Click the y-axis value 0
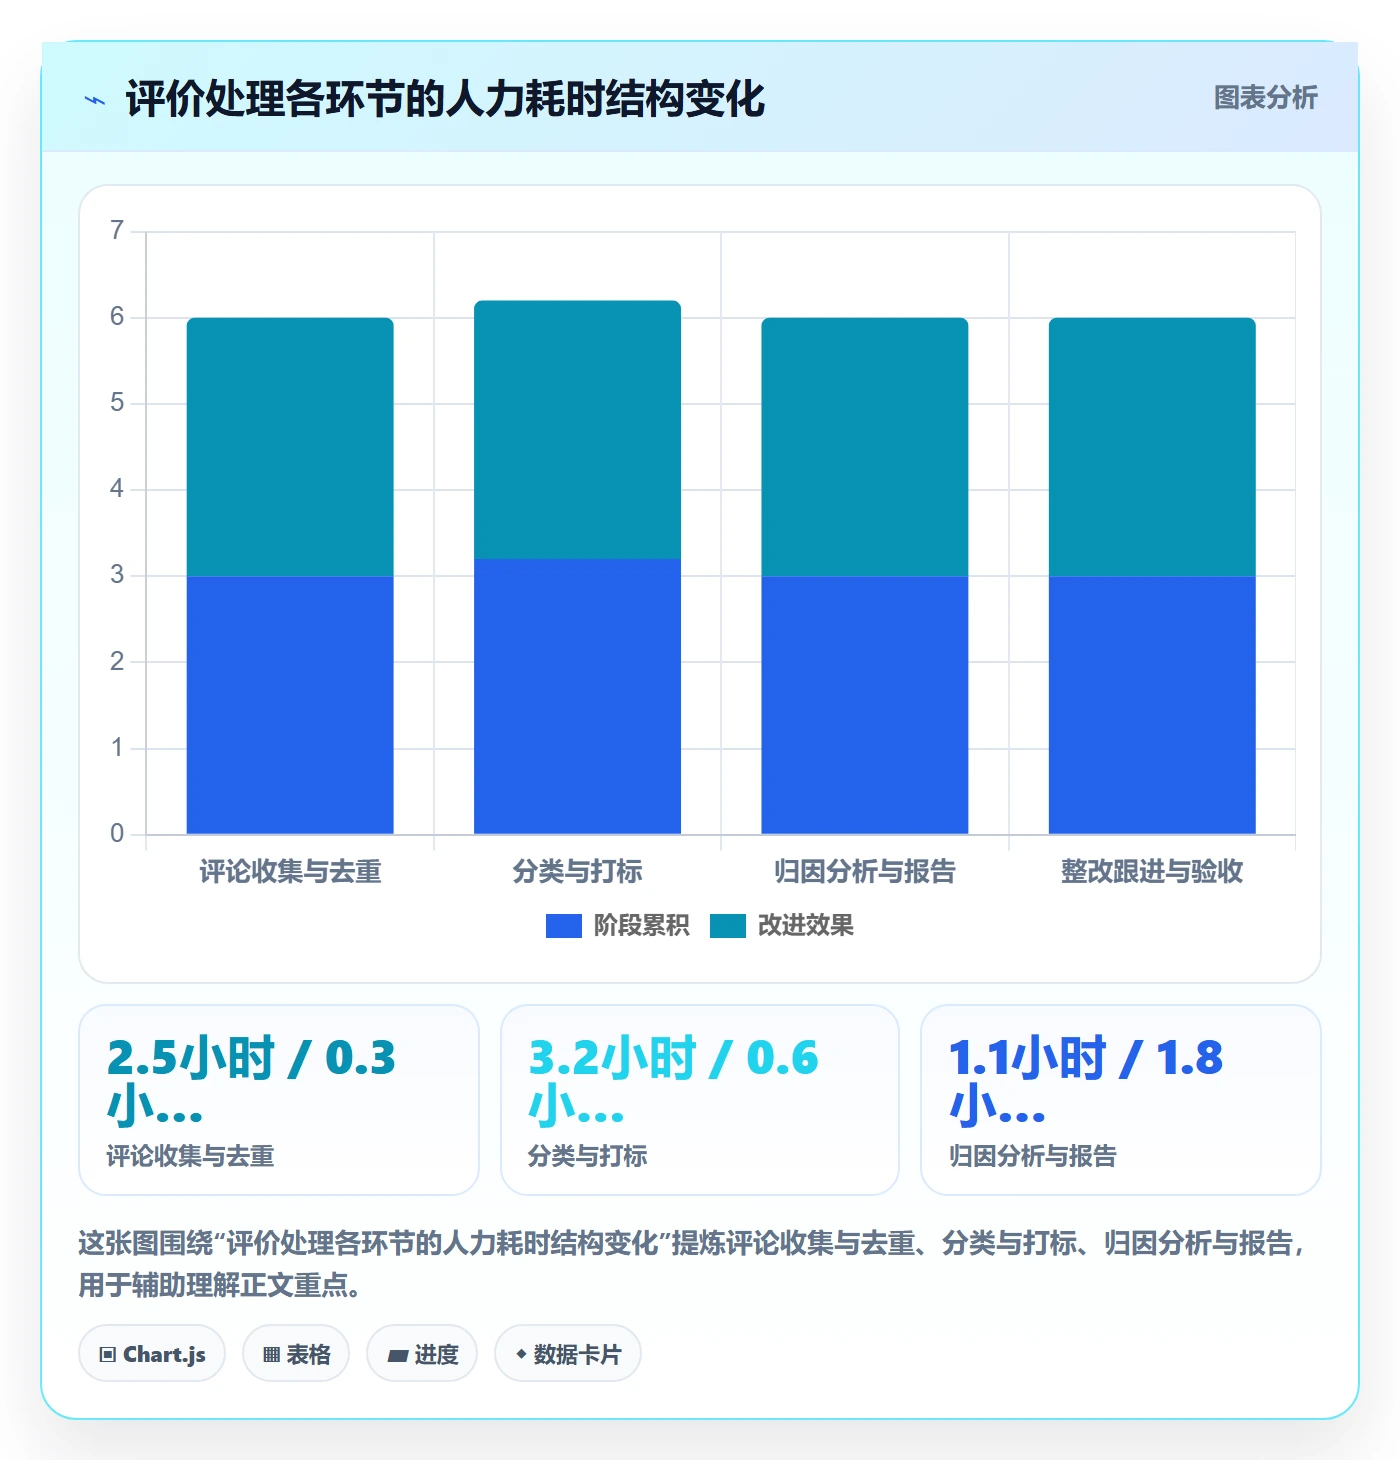Screen dimensions: 1400x1460 click(117, 833)
